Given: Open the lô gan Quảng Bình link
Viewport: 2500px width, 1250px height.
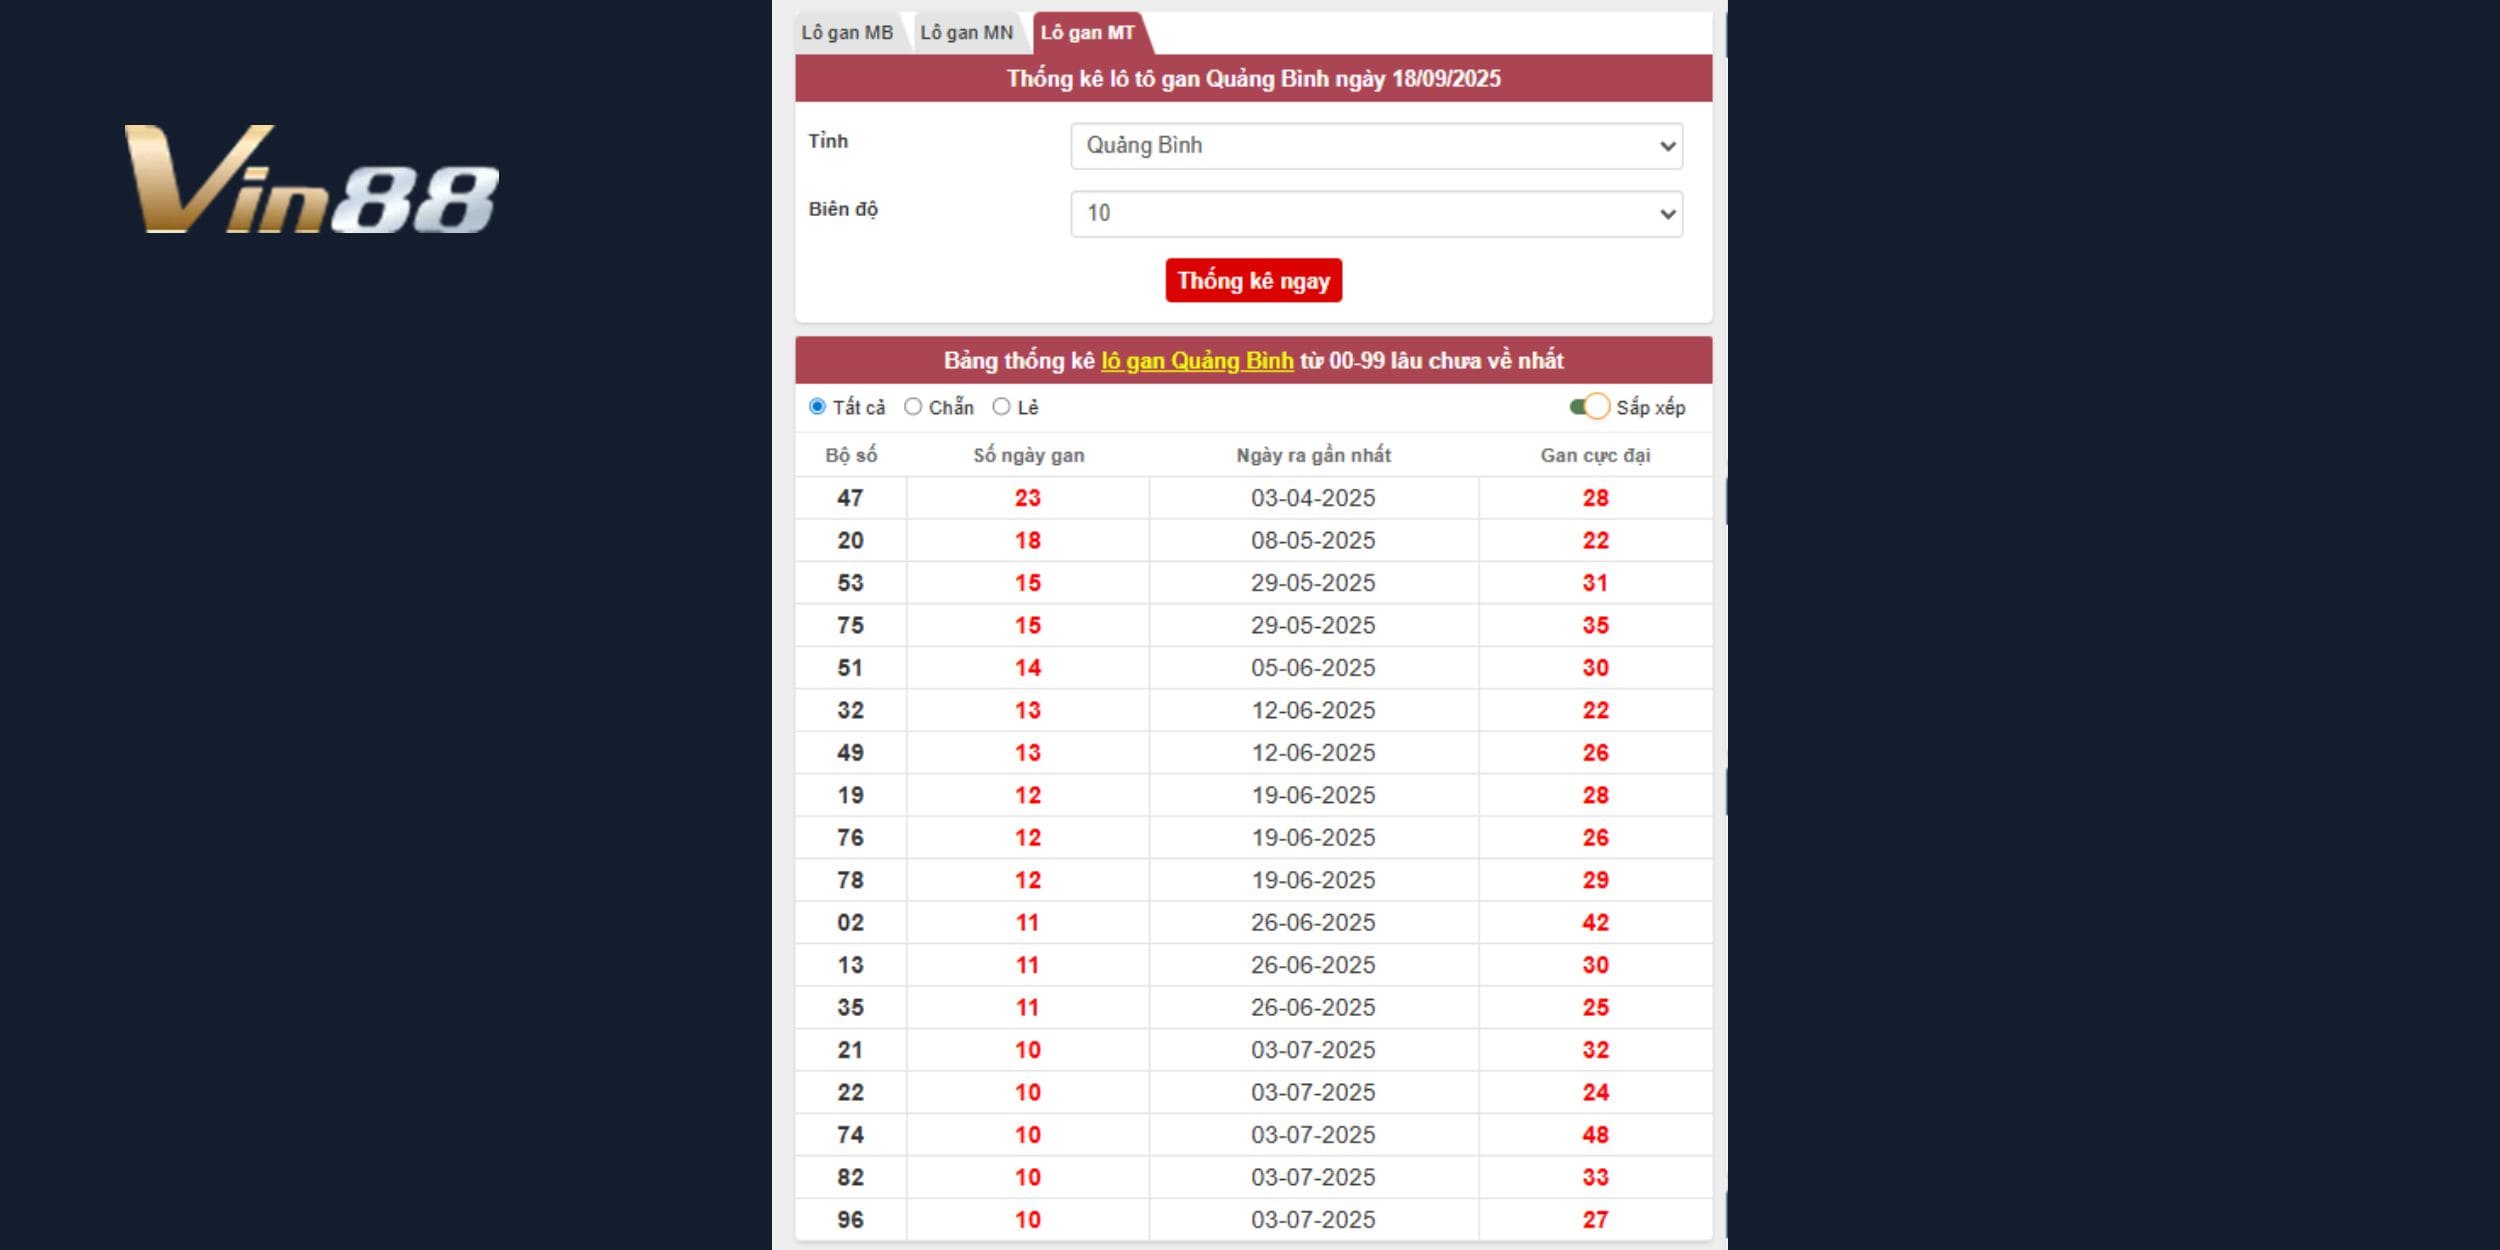Looking at the screenshot, I should [1197, 361].
